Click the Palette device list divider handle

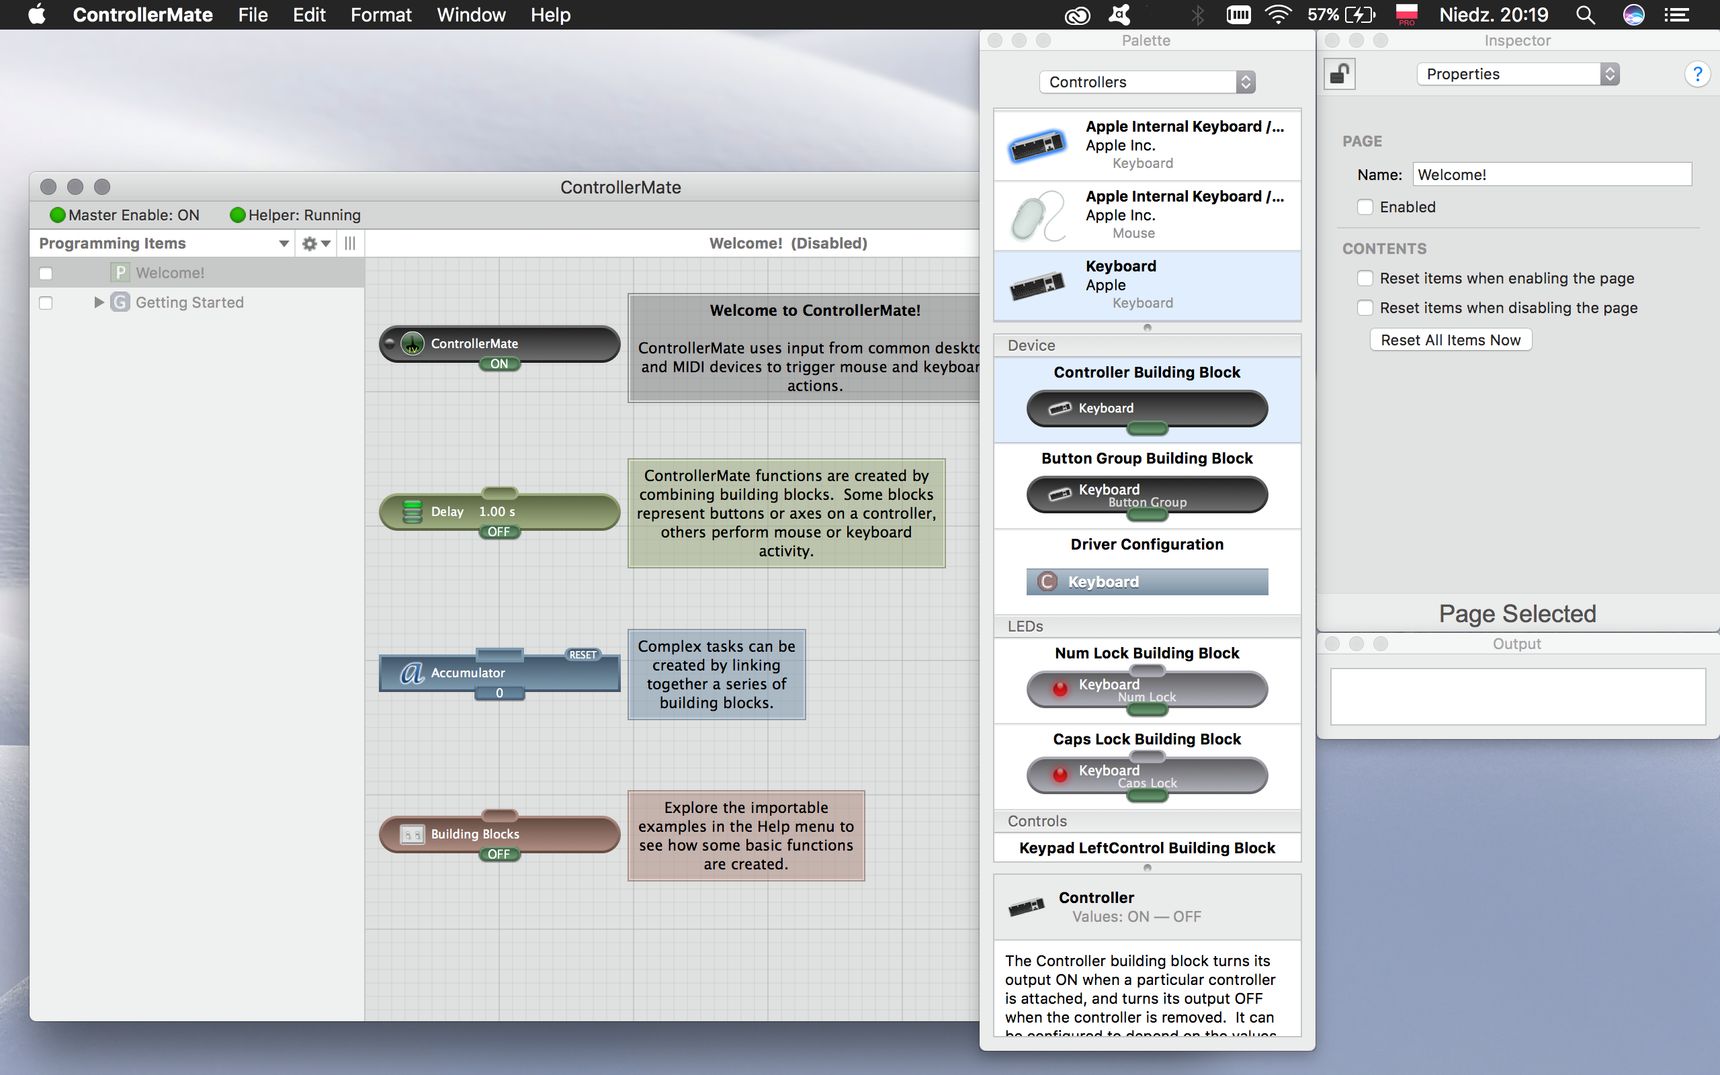tap(1147, 327)
